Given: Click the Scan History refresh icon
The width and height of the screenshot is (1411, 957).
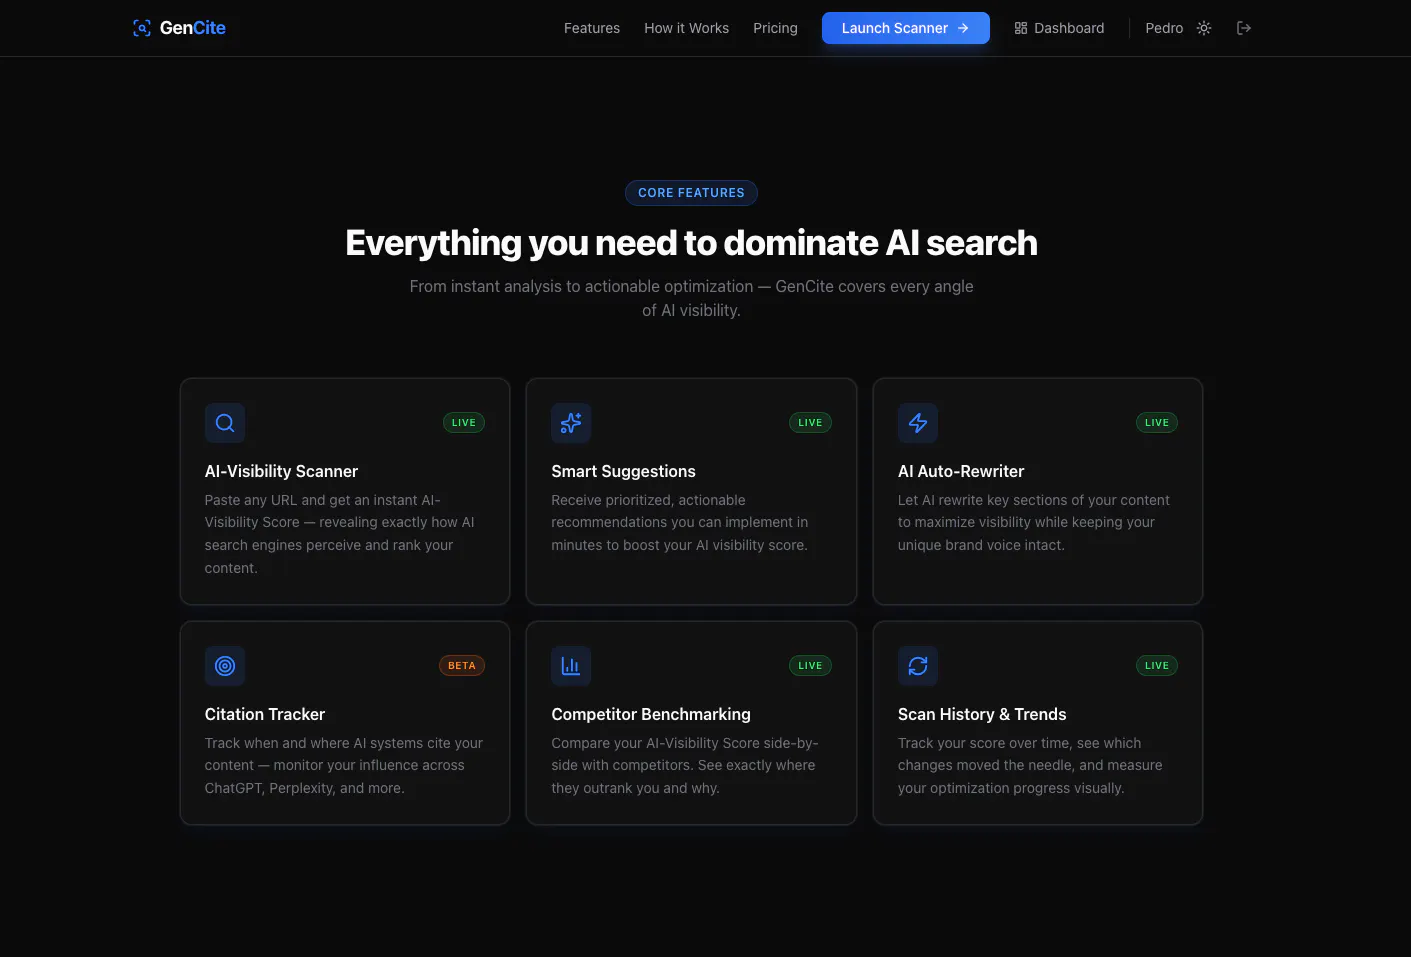Looking at the screenshot, I should (x=918, y=666).
